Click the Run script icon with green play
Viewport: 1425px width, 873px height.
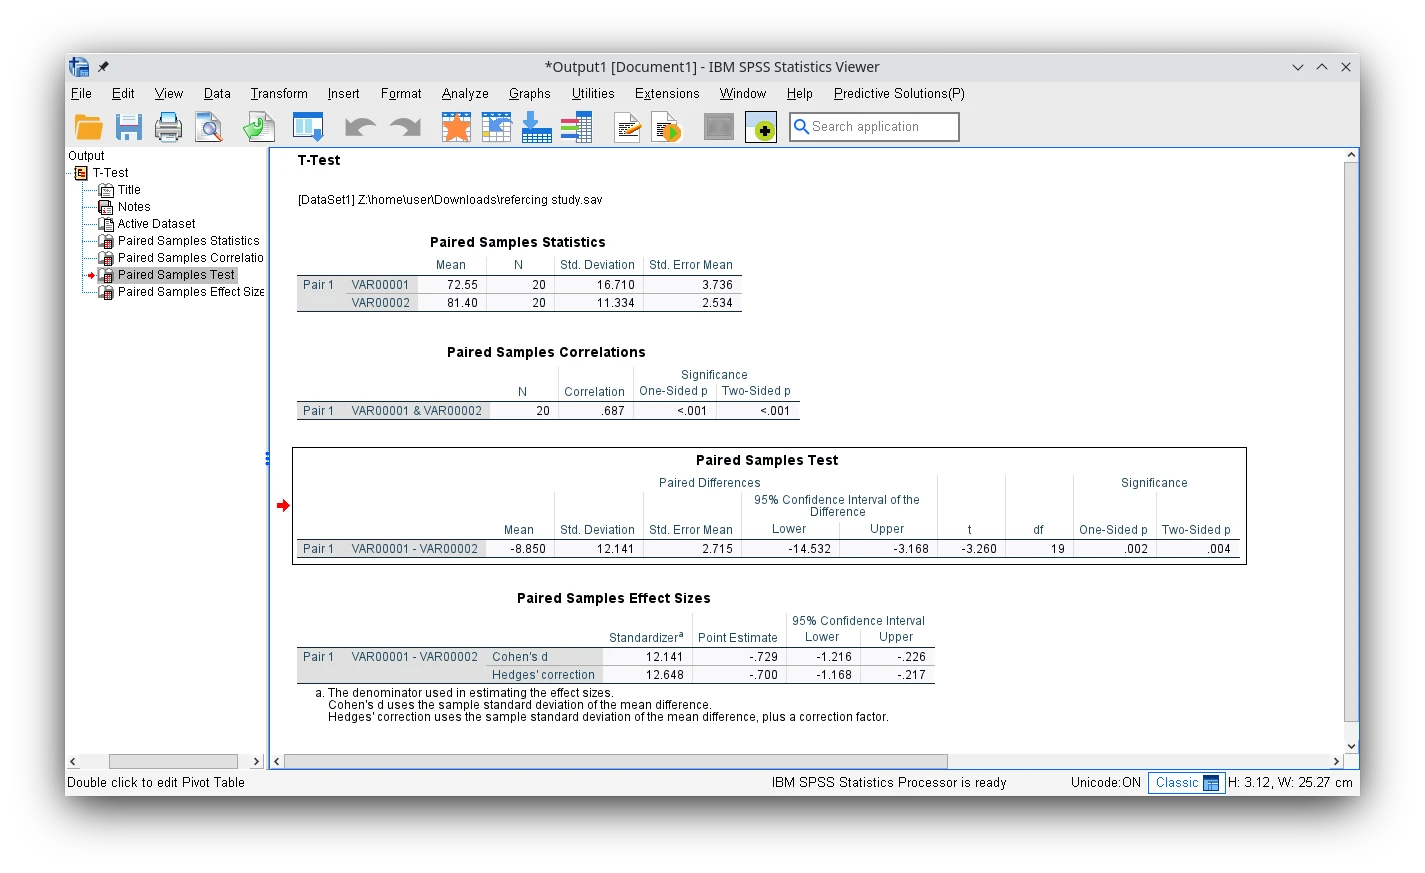point(666,127)
